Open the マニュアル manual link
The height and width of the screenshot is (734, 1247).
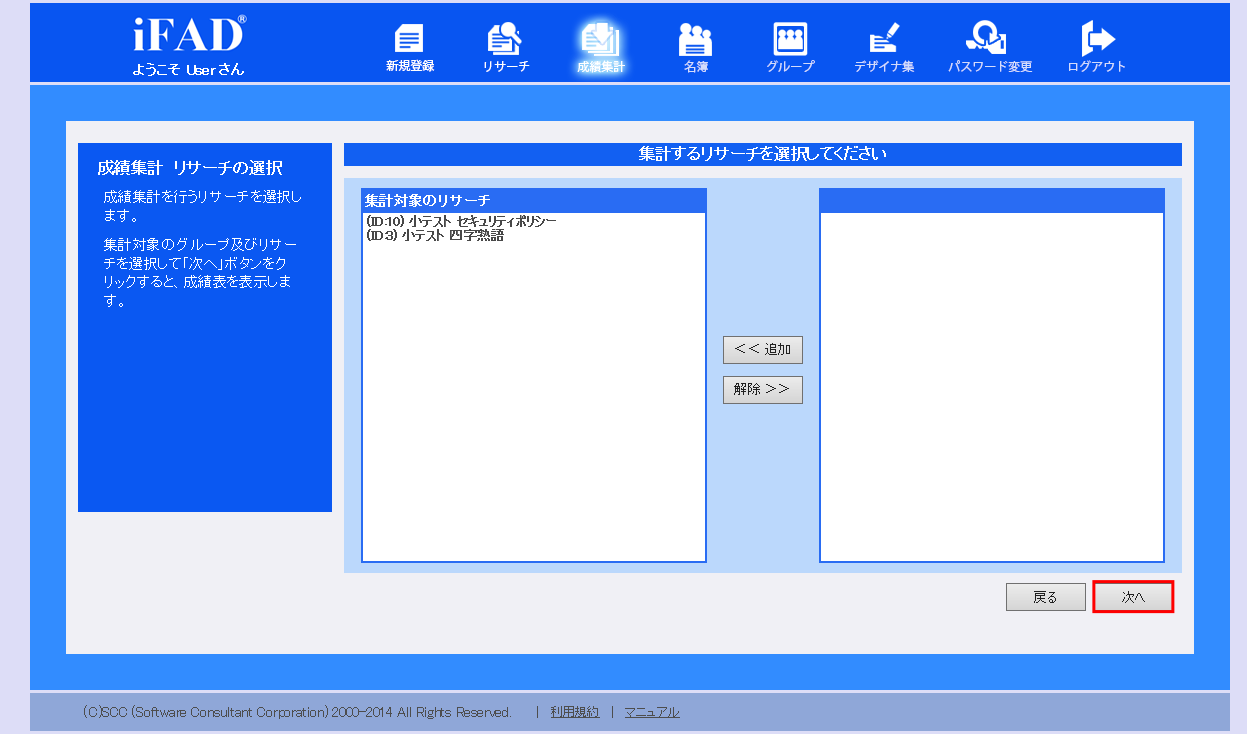tap(652, 712)
